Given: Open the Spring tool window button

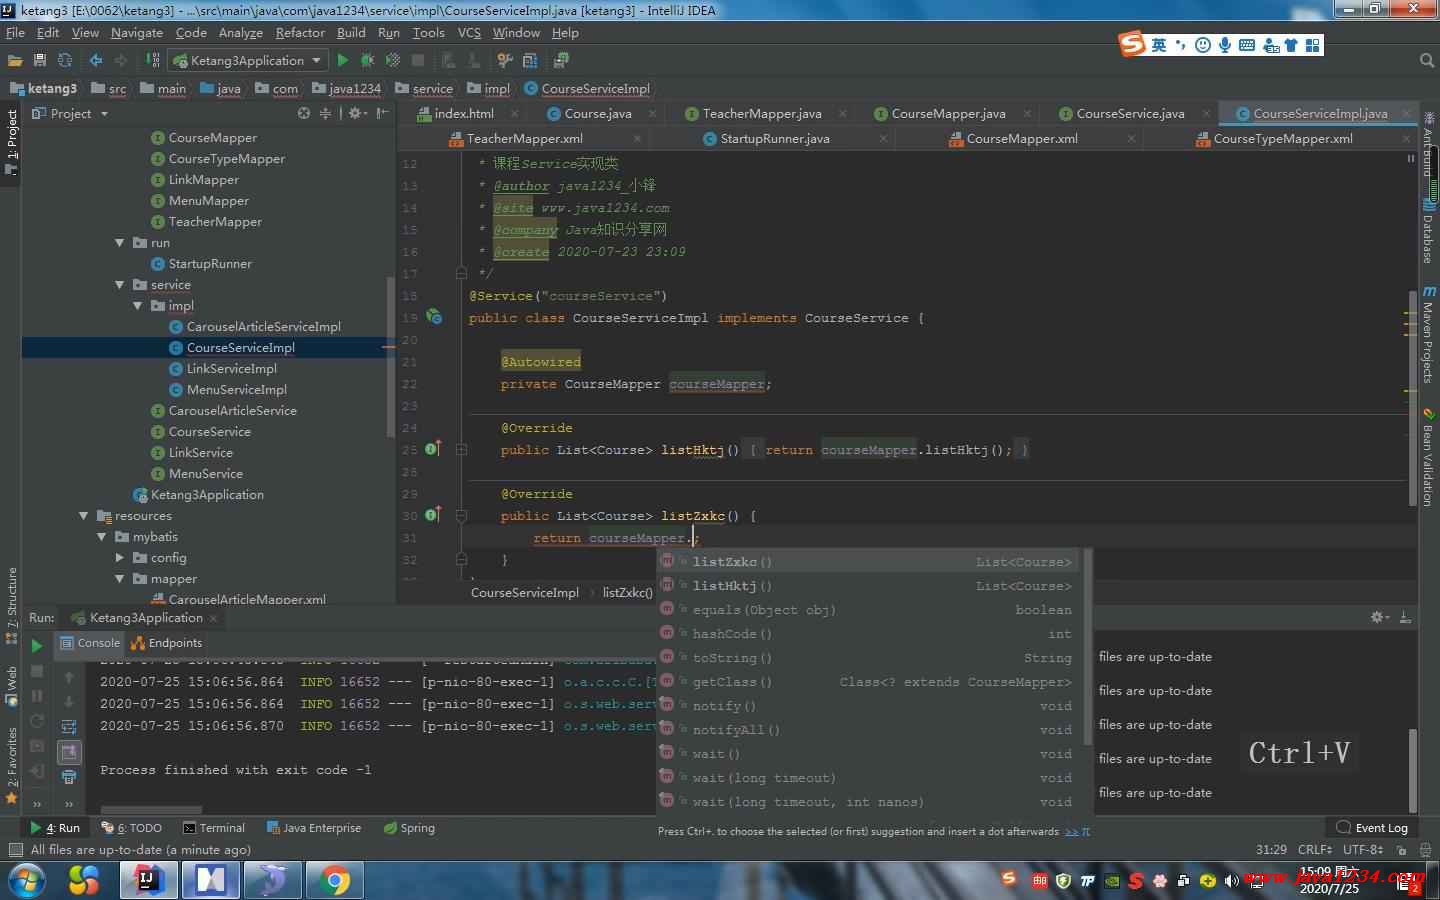Looking at the screenshot, I should [x=409, y=828].
